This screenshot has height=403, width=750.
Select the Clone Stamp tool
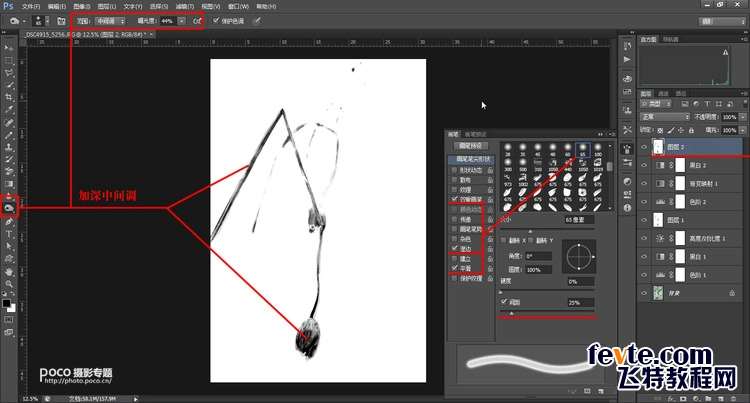pos(9,147)
